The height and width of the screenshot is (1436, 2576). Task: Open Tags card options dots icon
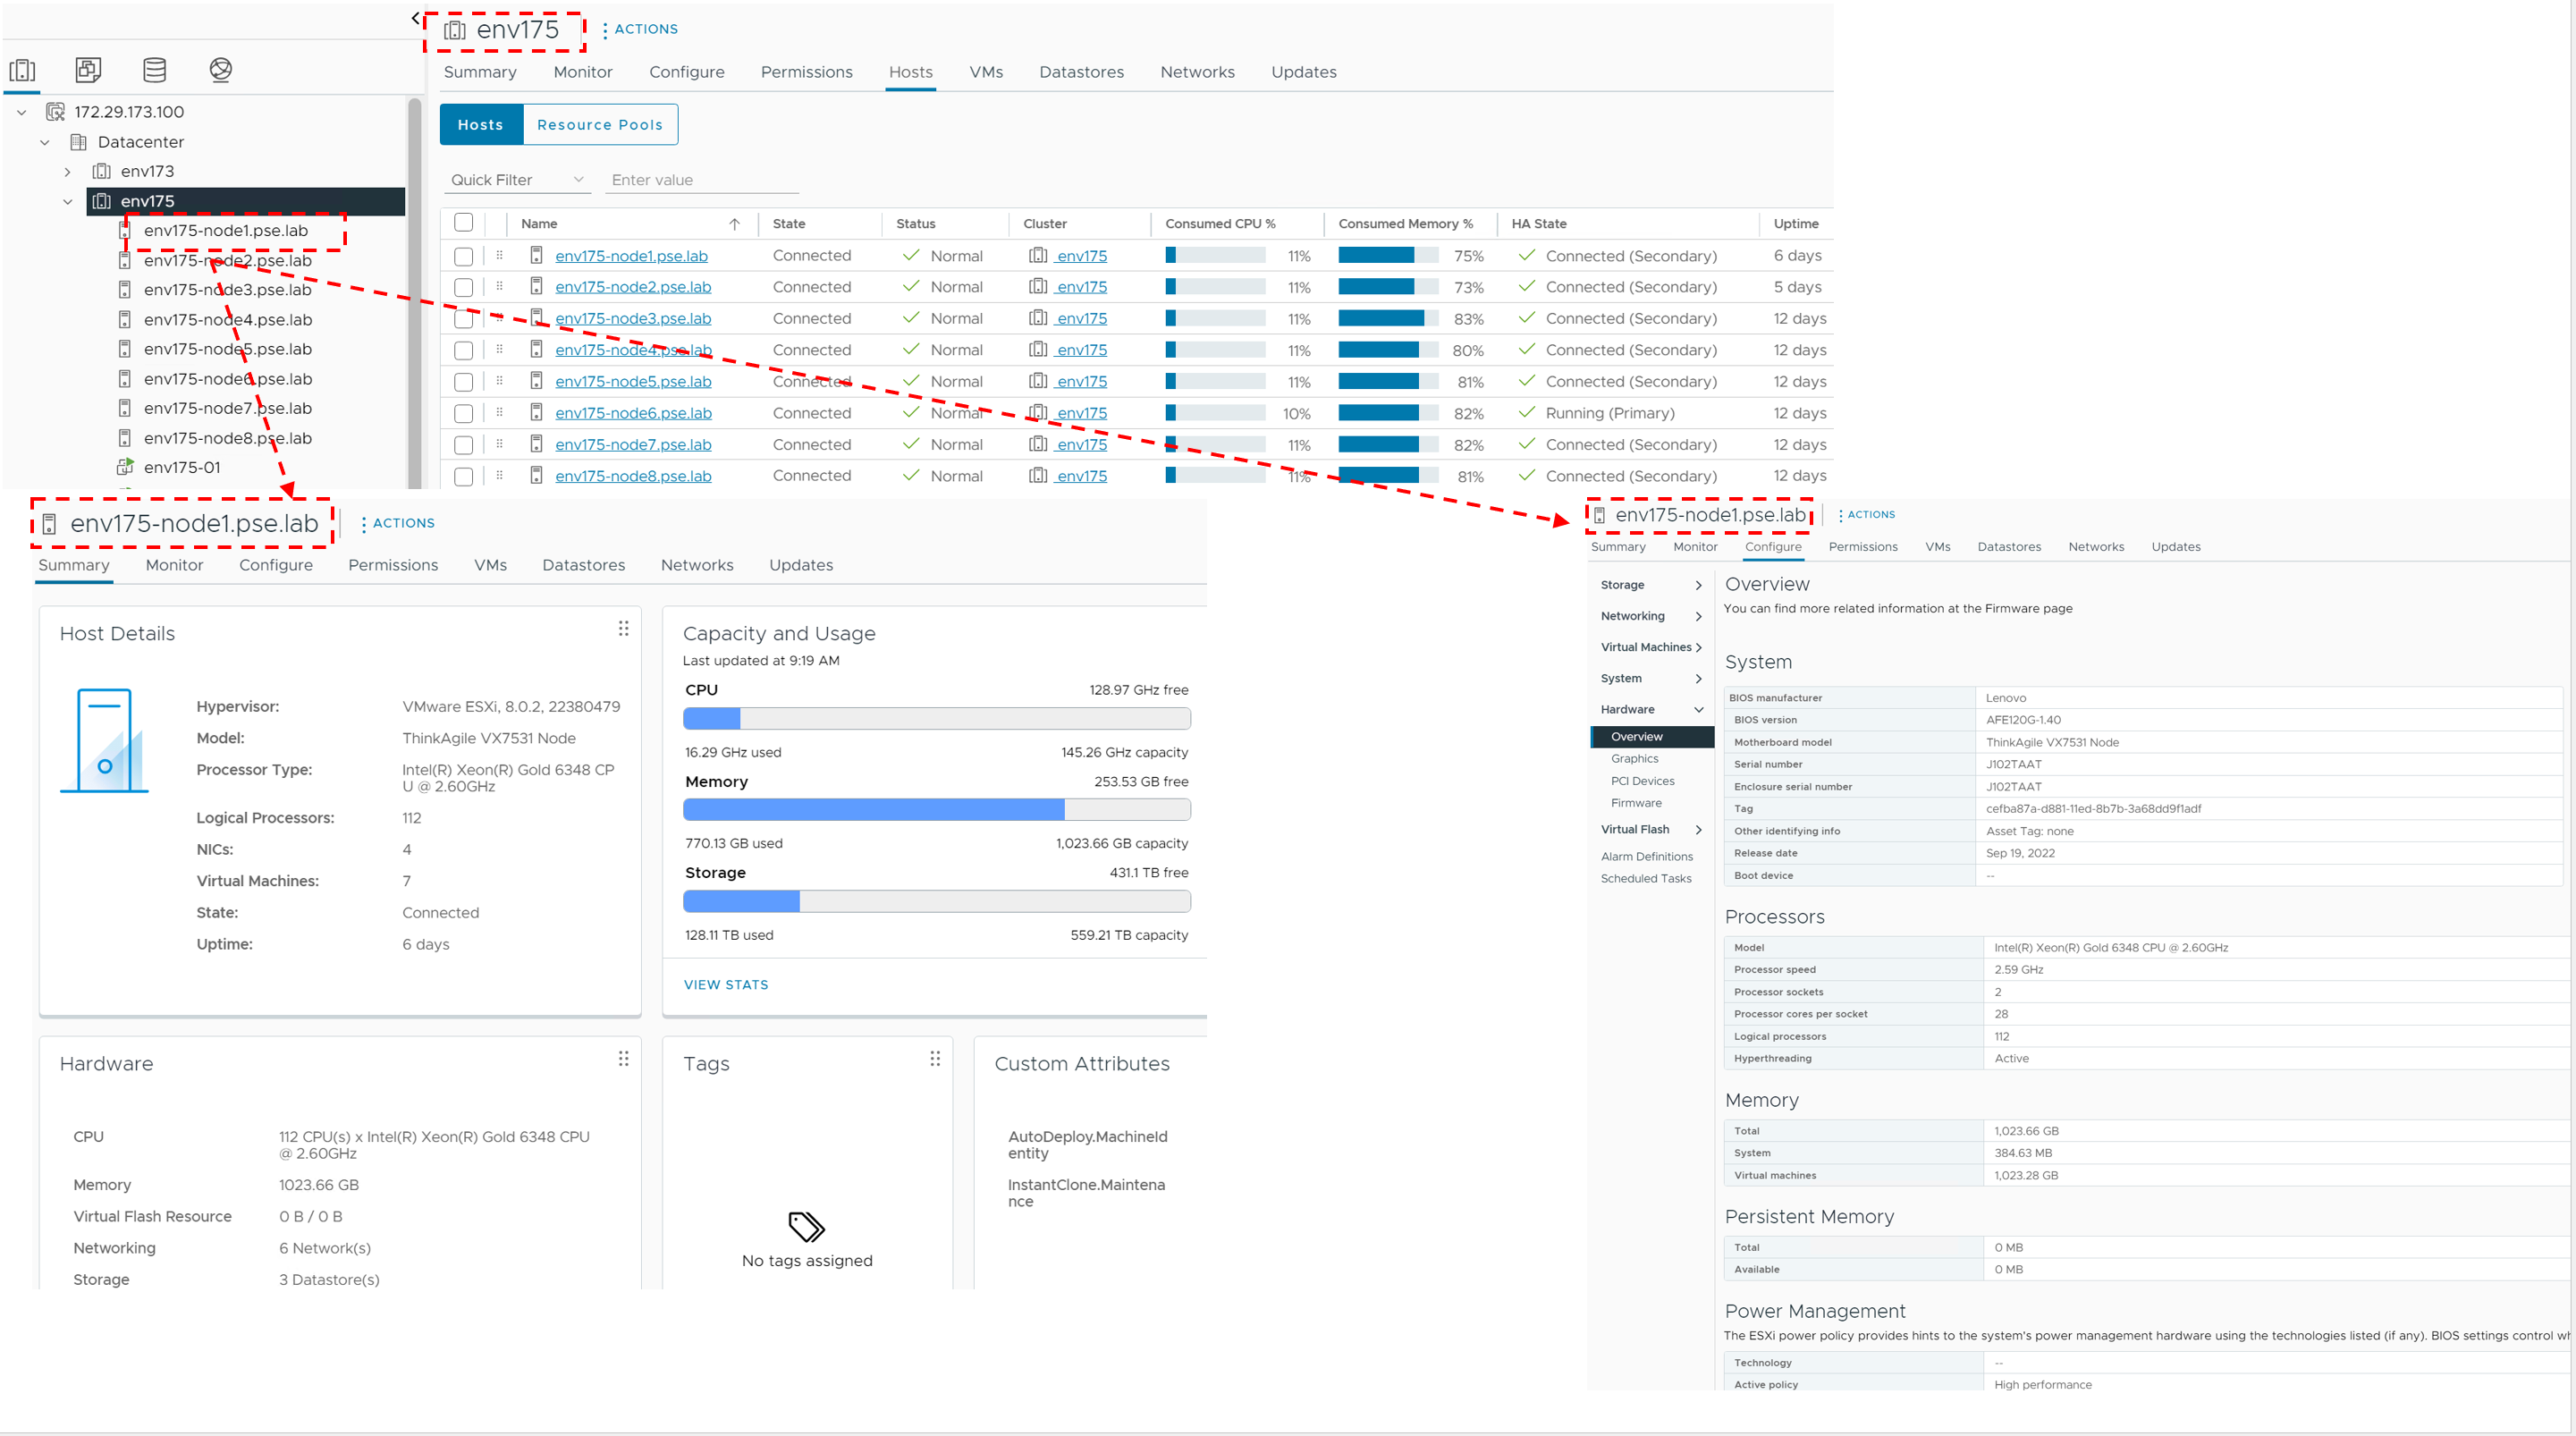(x=935, y=1058)
